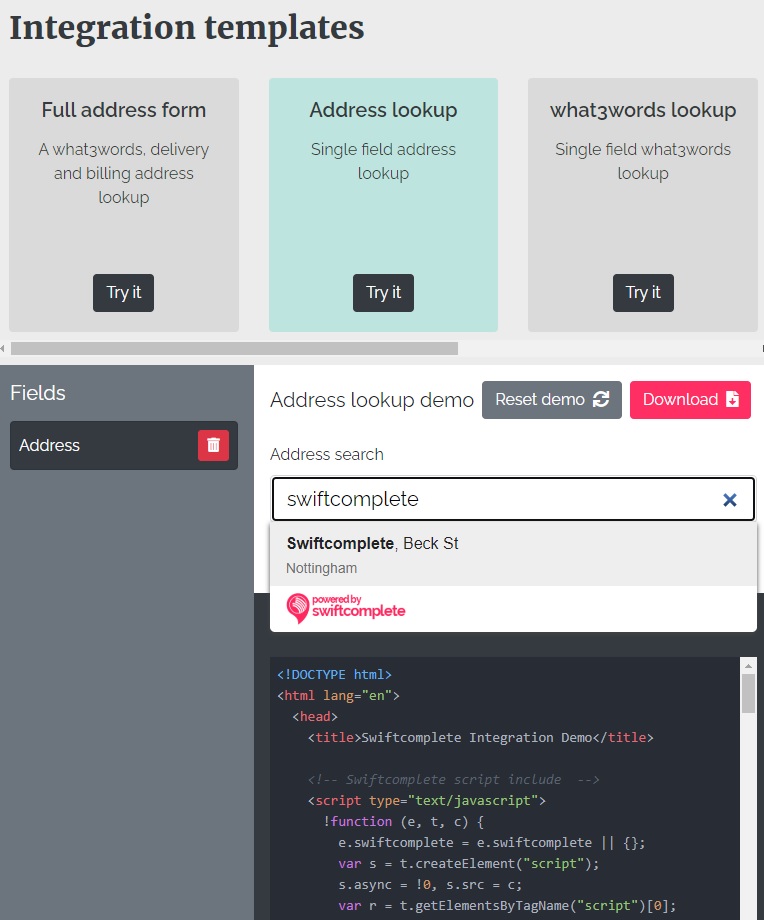Open the powered by swiftcomplete logo
This screenshot has width=764, height=920.
[x=346, y=608]
